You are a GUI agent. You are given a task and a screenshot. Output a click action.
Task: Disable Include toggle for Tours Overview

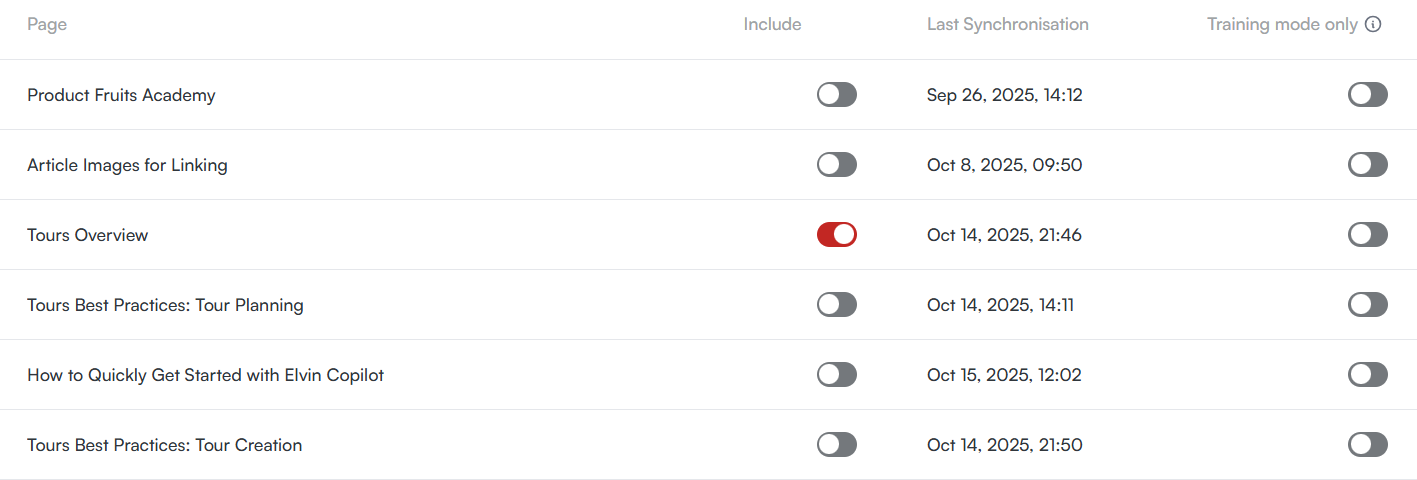(836, 235)
